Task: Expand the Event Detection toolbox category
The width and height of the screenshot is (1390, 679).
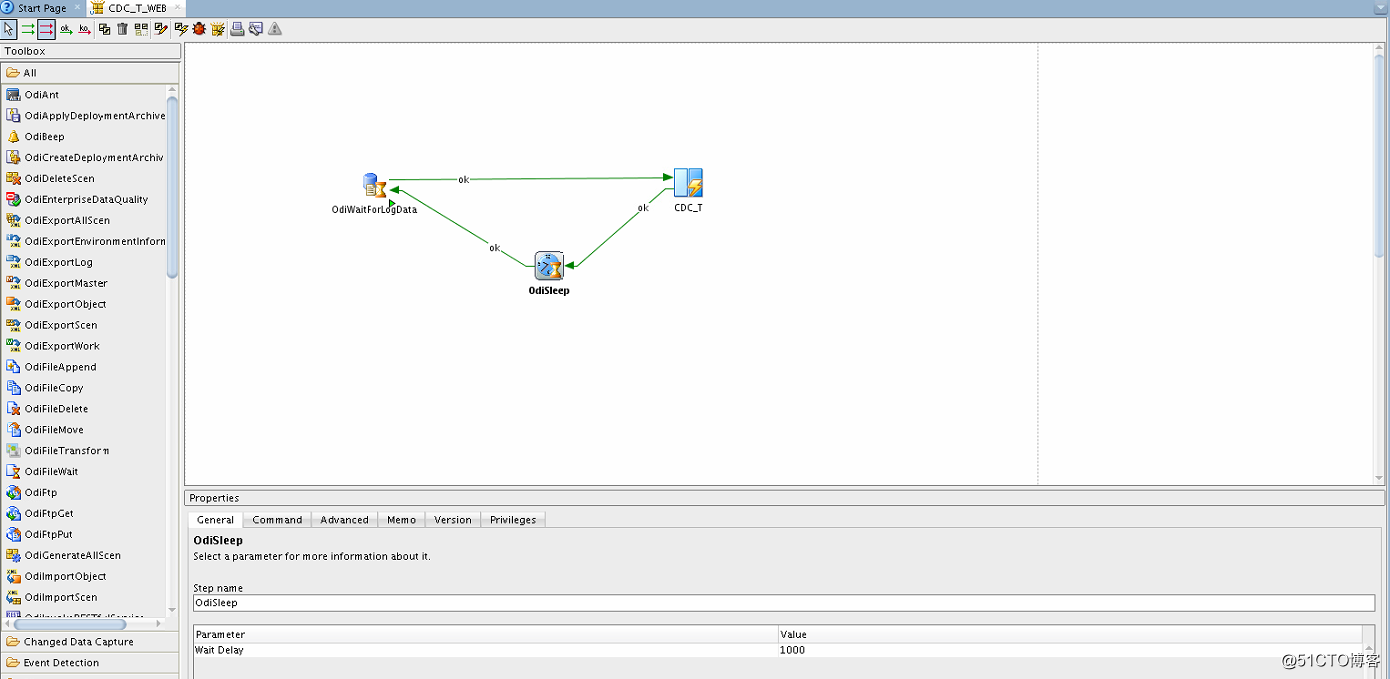Action: click(x=90, y=663)
